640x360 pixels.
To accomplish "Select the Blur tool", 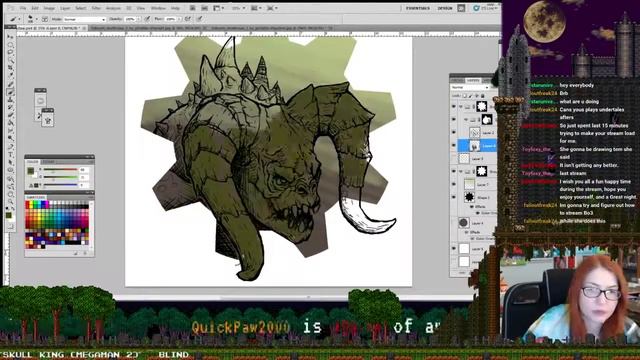I will coord(10,131).
